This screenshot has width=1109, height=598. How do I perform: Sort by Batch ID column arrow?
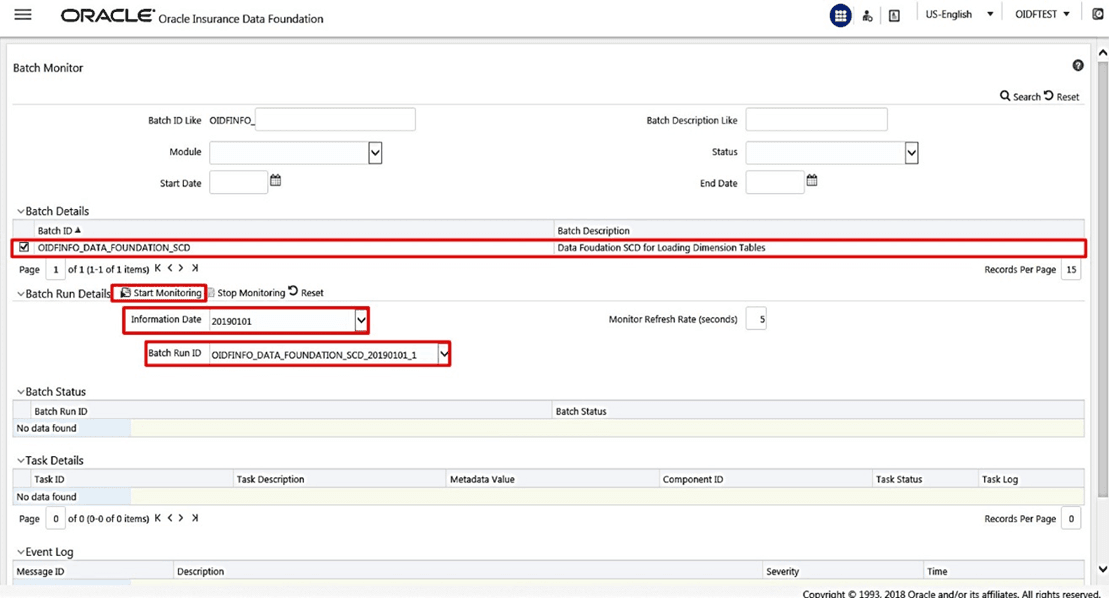pyautogui.click(x=78, y=230)
